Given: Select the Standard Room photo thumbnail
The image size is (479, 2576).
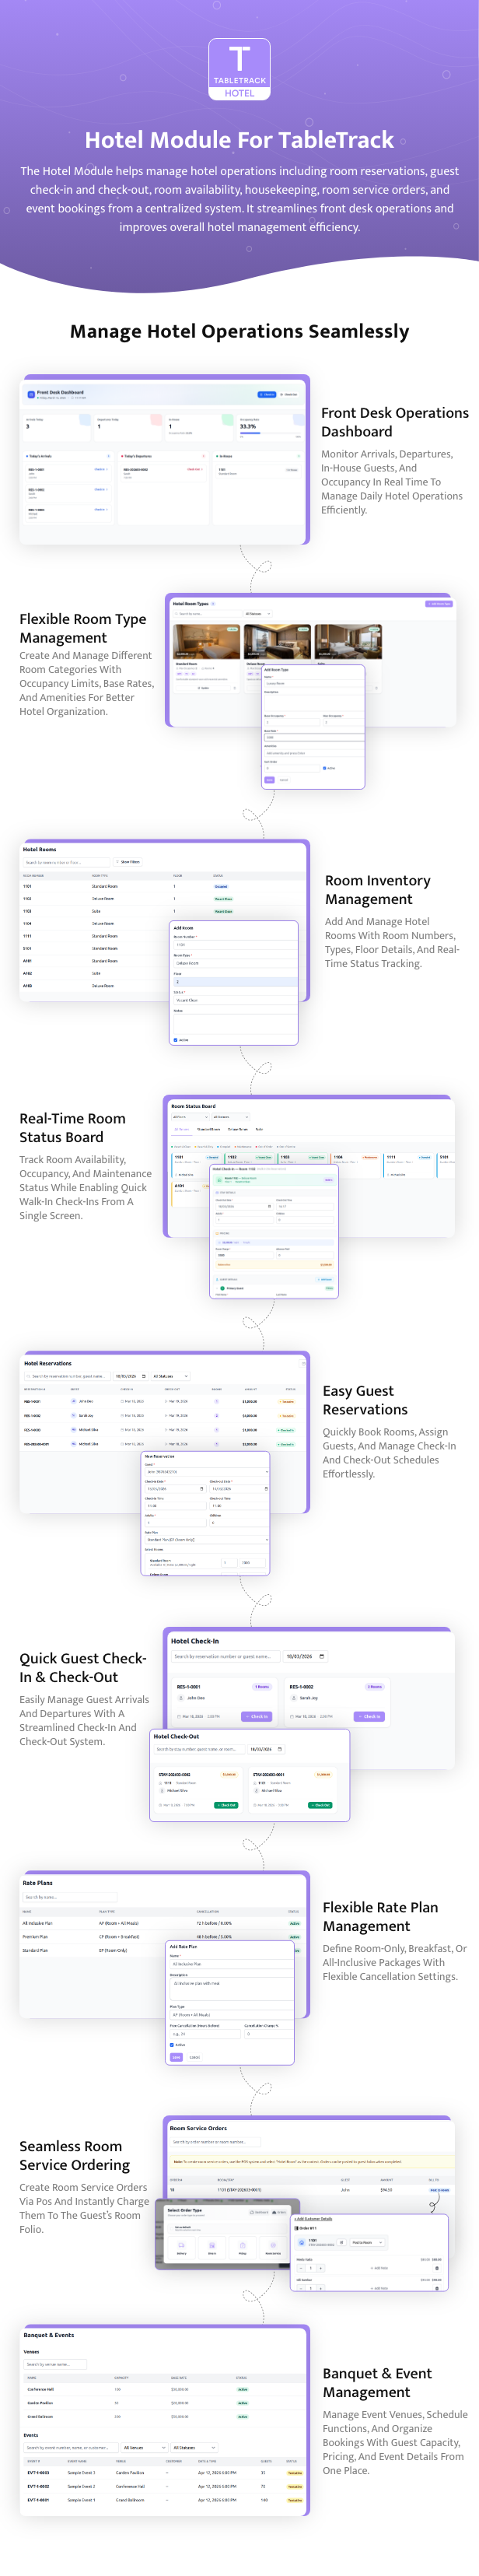Looking at the screenshot, I should tap(206, 641).
